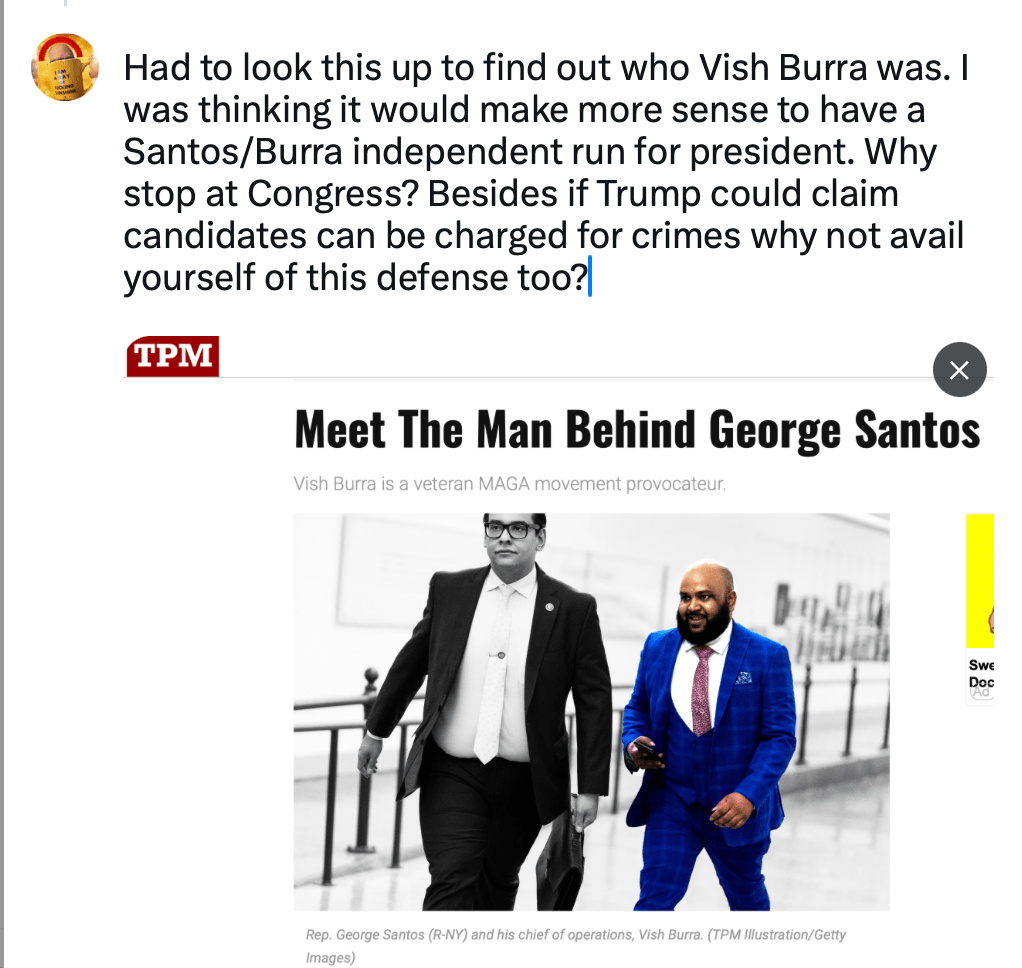Viewport: 1022px width, 968px height.
Task: Click the phone held by blue-suited man
Action: (x=645, y=748)
